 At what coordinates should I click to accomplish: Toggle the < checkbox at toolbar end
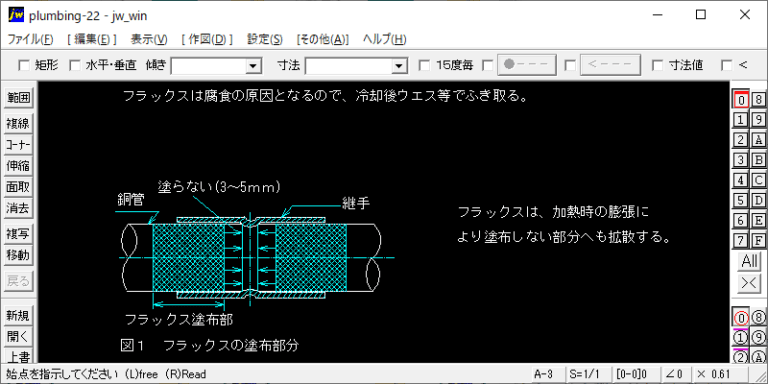[727, 65]
